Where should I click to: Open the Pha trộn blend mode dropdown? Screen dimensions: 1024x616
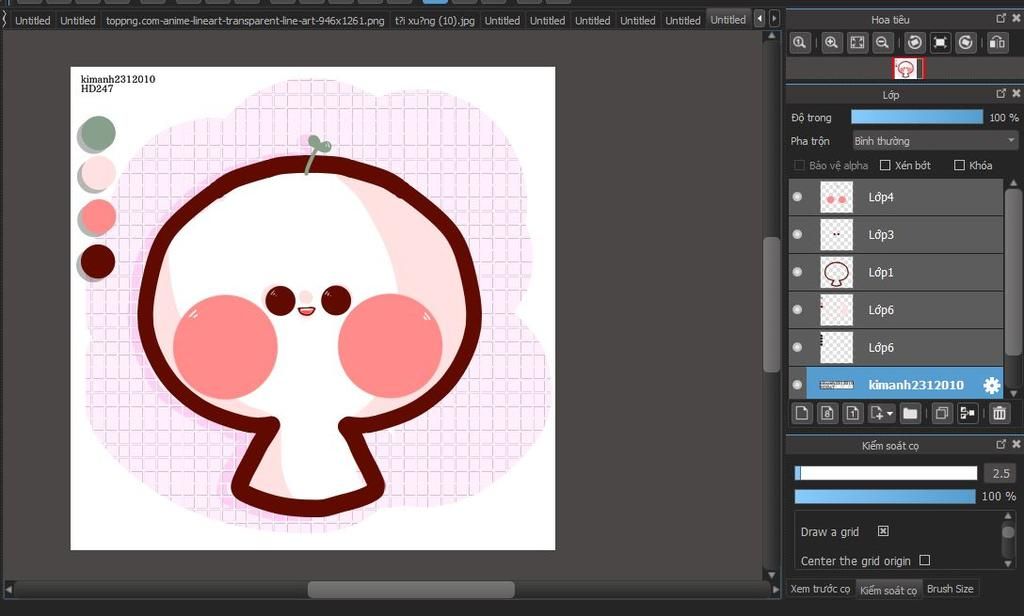[935, 140]
